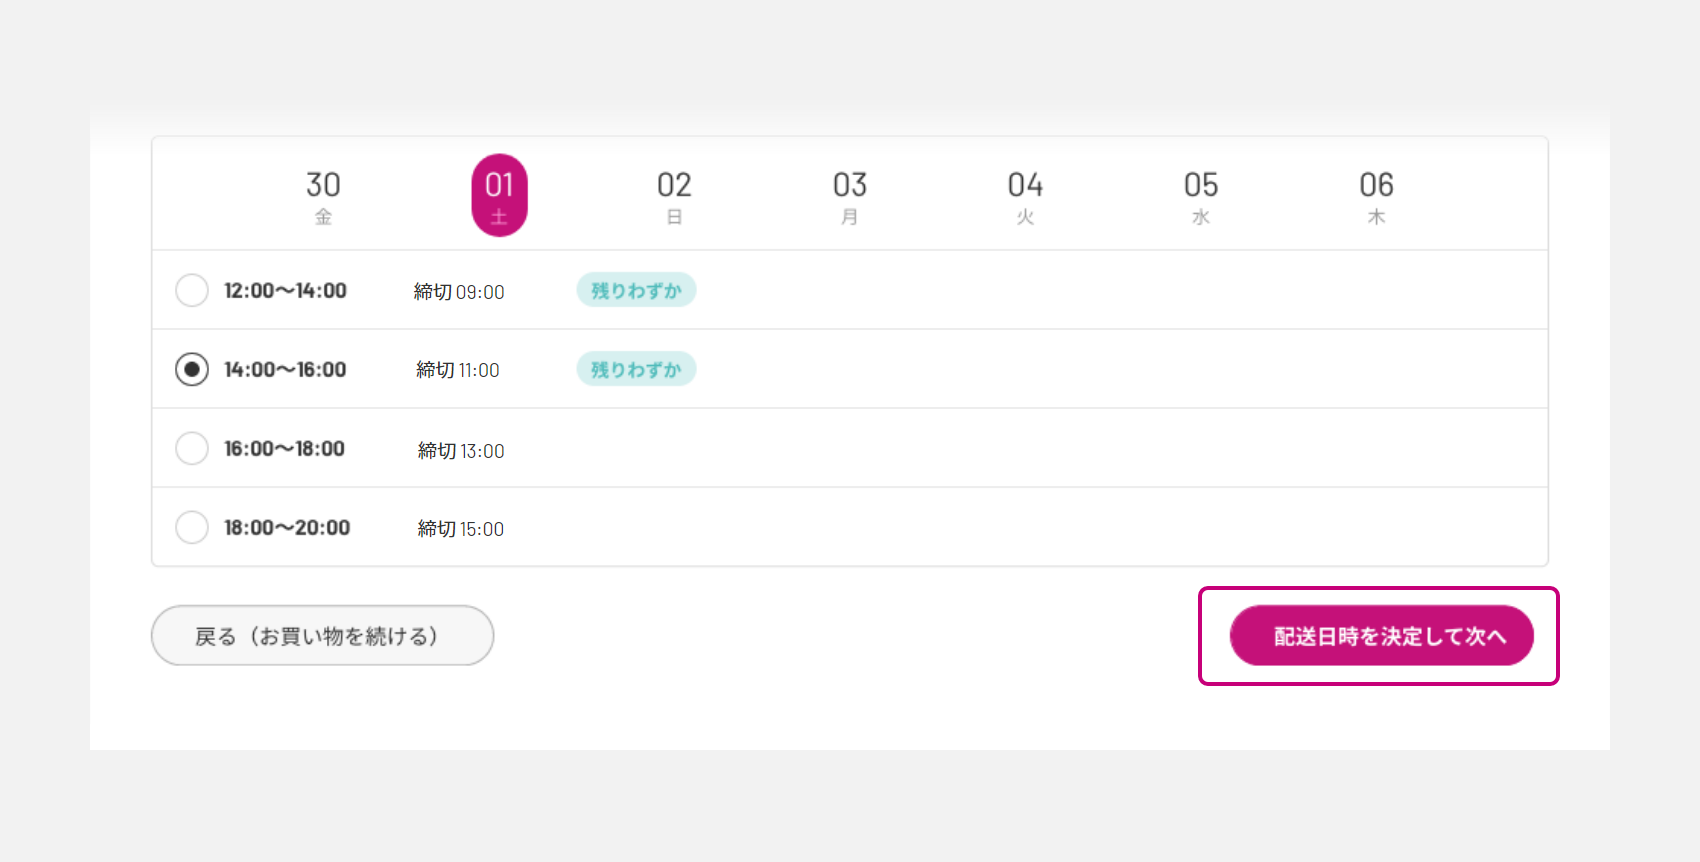Switch to Wednesday 05 date

coord(1201,196)
